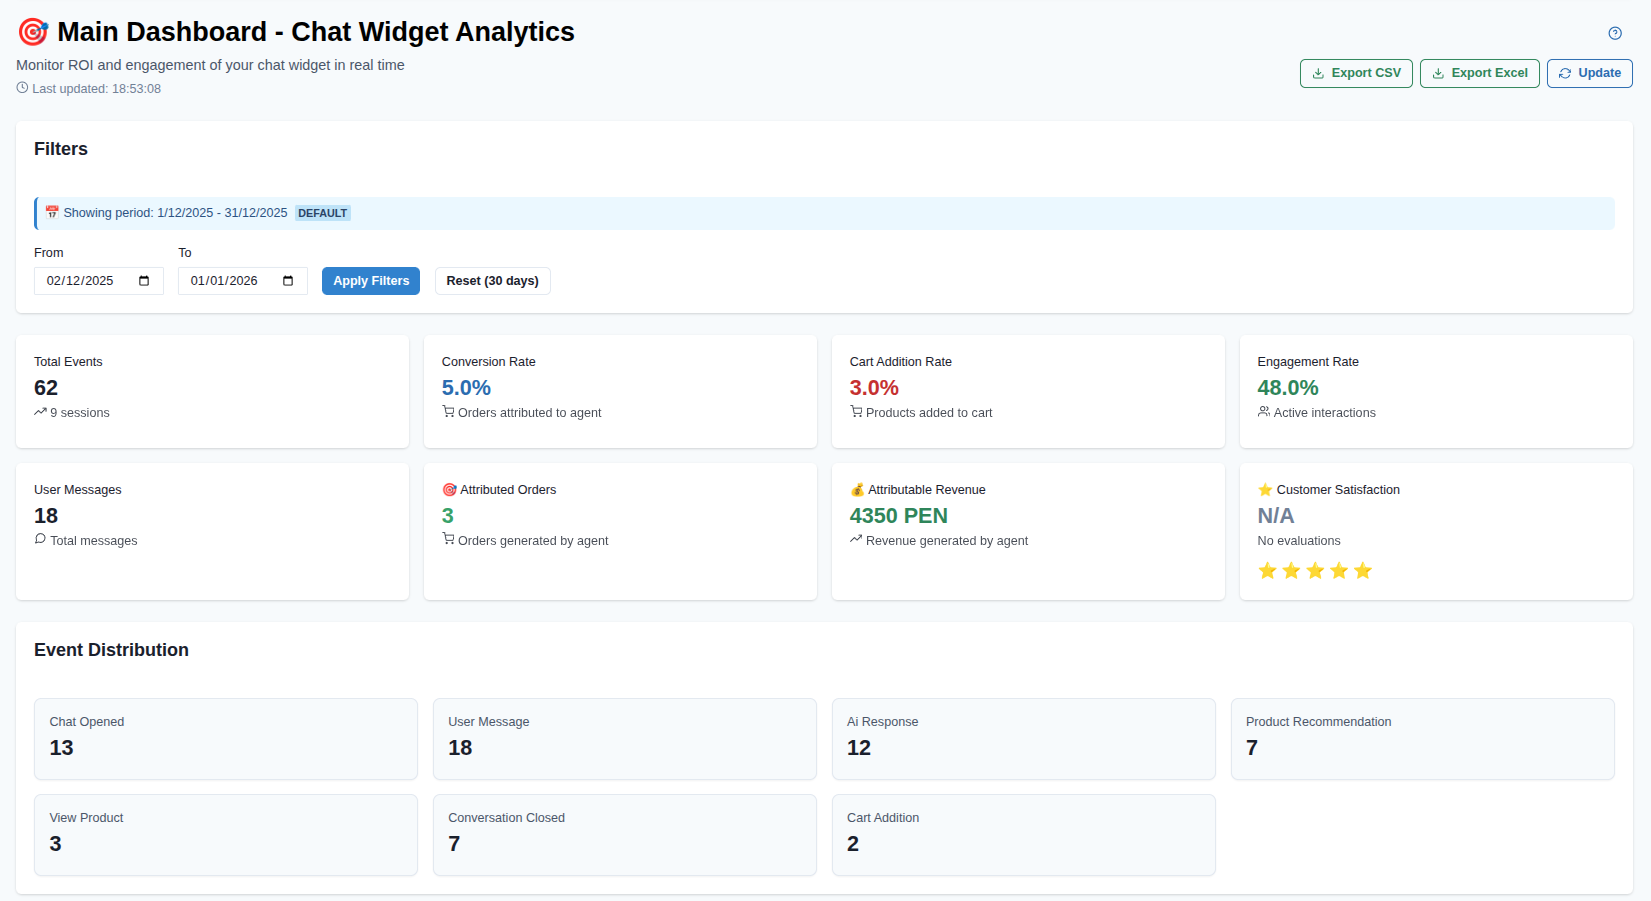Image resolution: width=1651 pixels, height=901 pixels.
Task: Click the download icon on Export CSV
Action: coord(1317,73)
